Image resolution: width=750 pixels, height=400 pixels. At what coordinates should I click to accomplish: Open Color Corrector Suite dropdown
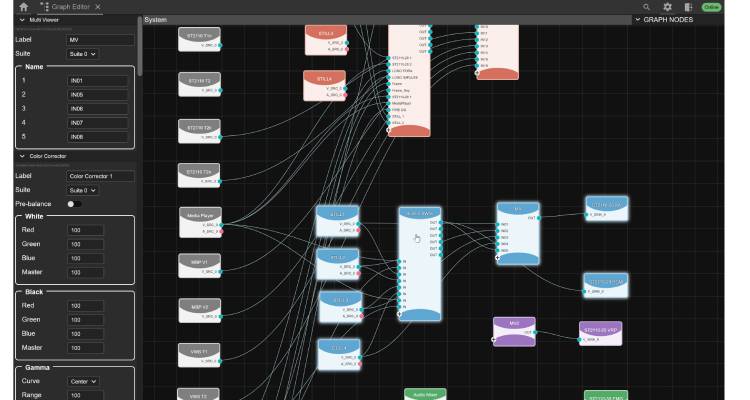tap(84, 190)
